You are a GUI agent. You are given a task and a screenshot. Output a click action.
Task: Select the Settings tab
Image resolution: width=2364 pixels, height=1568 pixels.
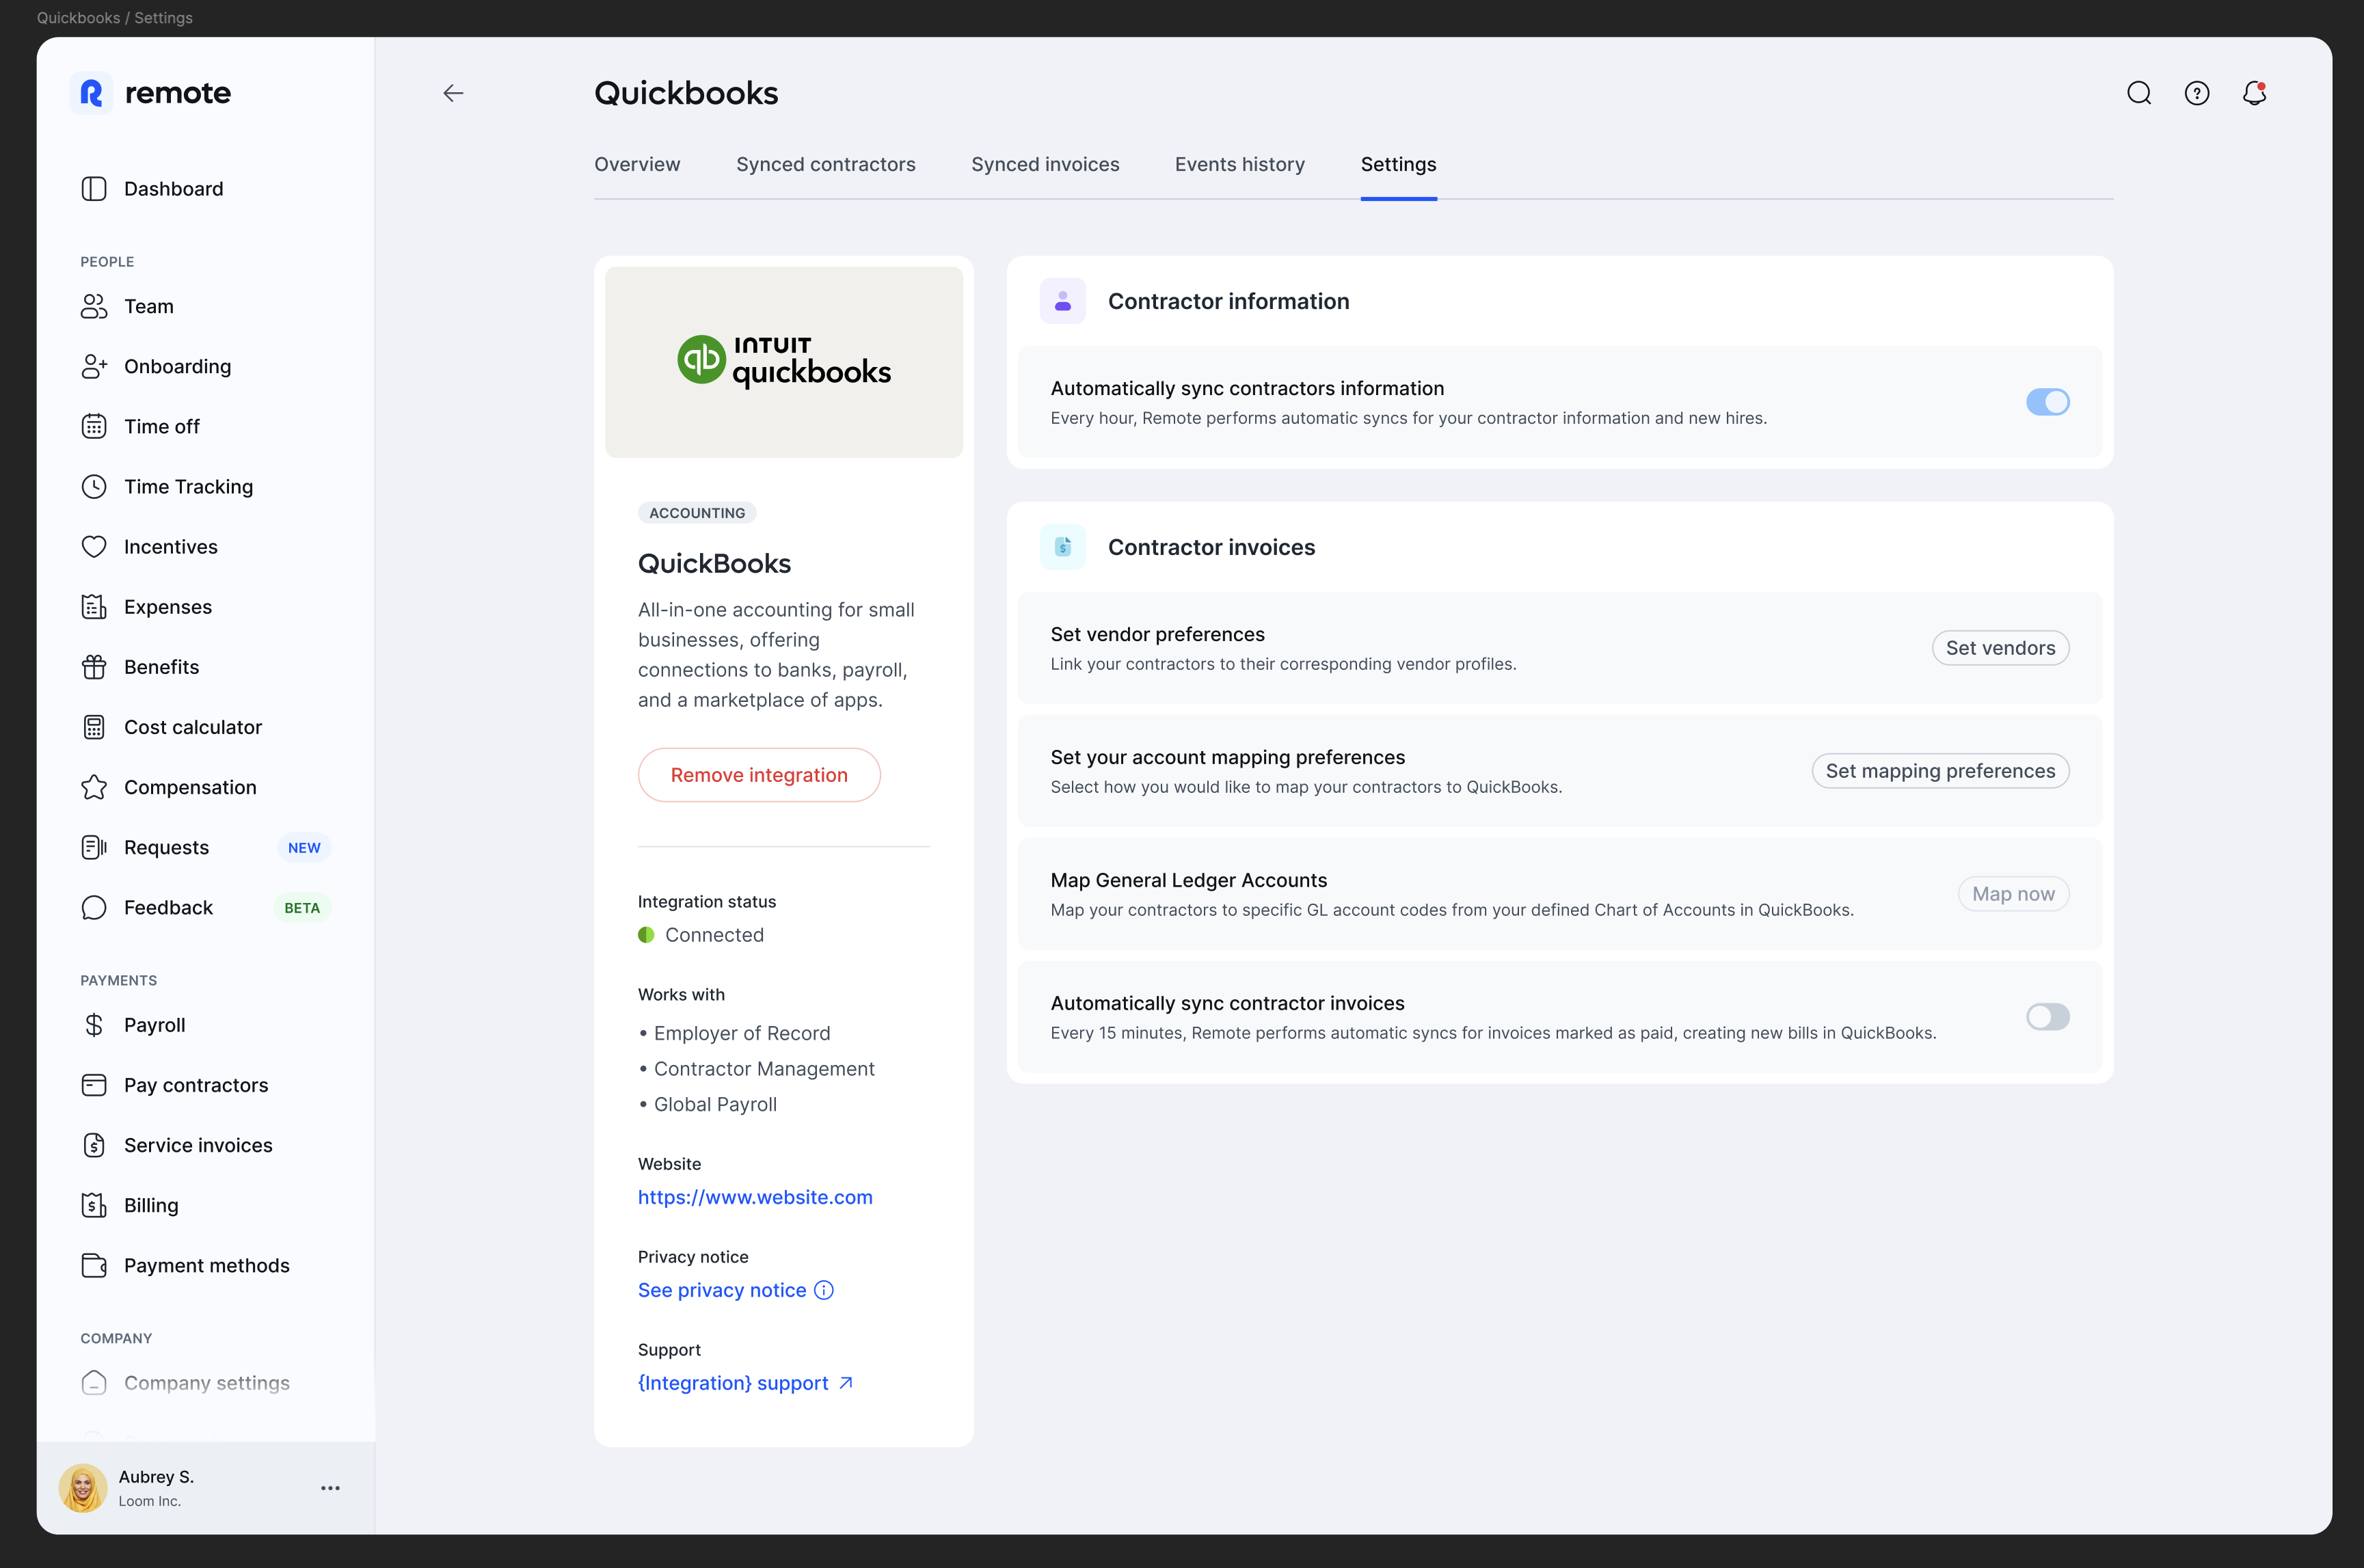pos(1398,164)
